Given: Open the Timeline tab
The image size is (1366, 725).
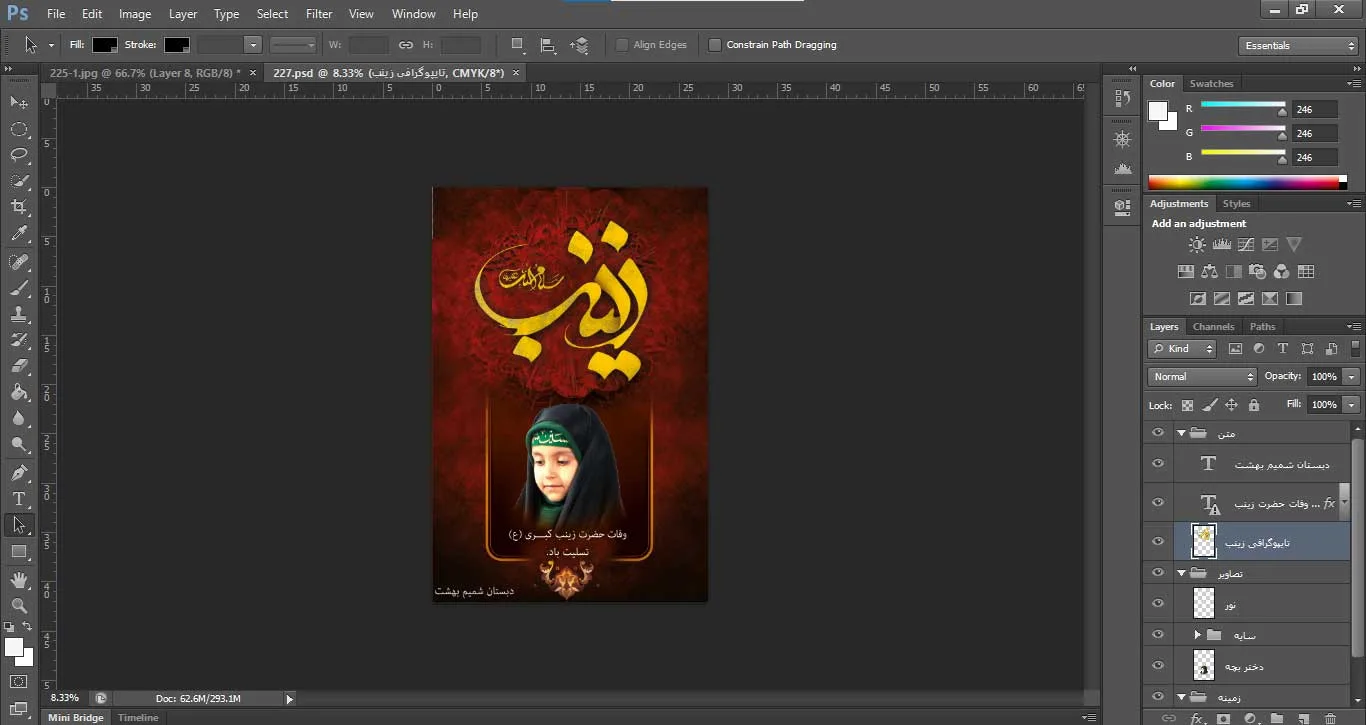Looking at the screenshot, I should click(138, 718).
